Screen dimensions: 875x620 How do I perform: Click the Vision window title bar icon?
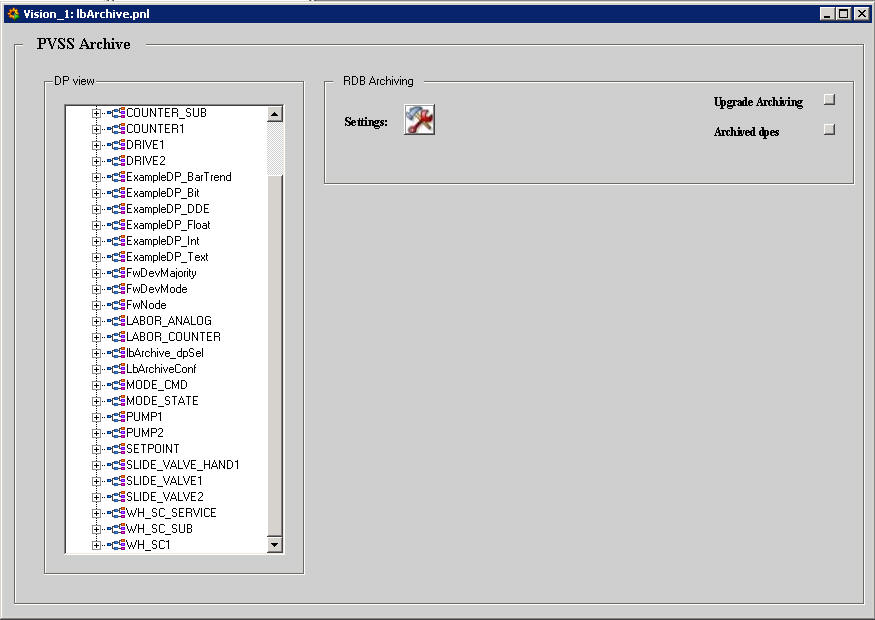point(13,14)
